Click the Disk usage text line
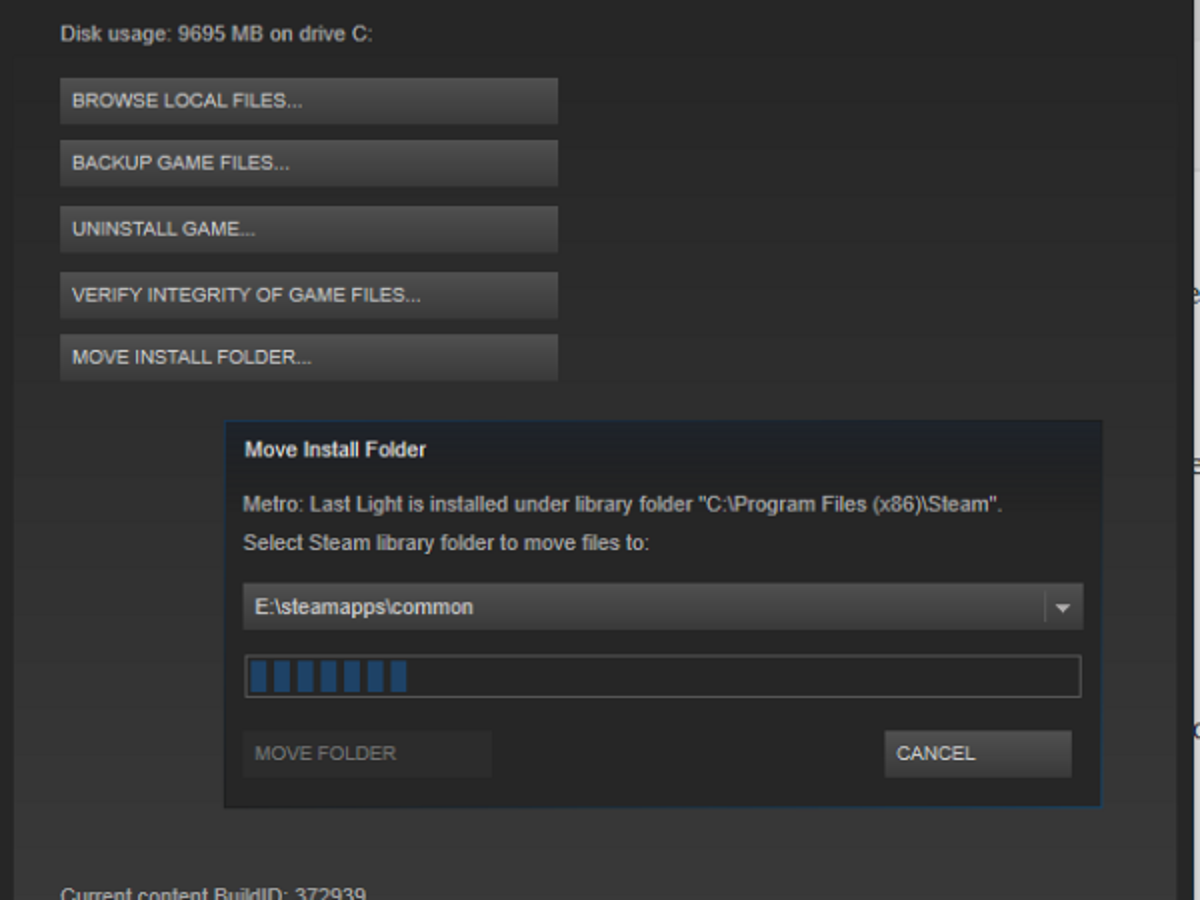1200x900 pixels. [x=217, y=34]
